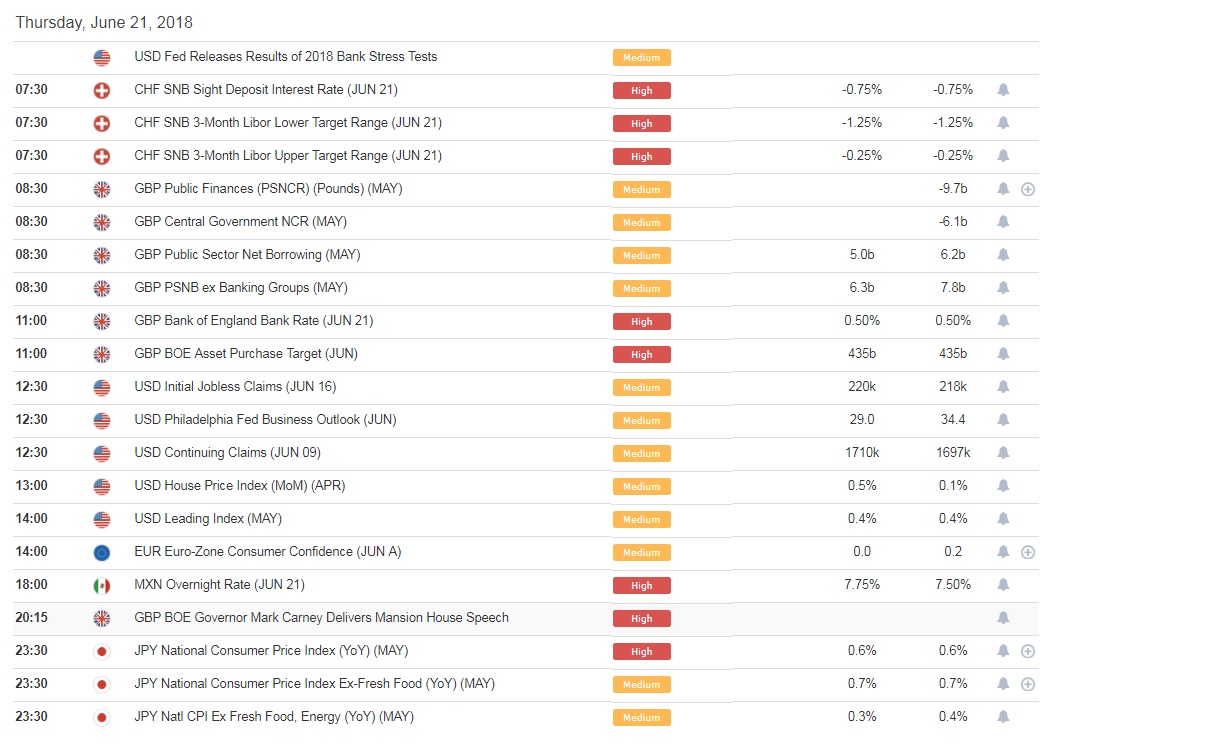Click Swiss flag icon beside Libor Lower Target Range
This screenshot has height=750, width=1205.
tap(101, 123)
